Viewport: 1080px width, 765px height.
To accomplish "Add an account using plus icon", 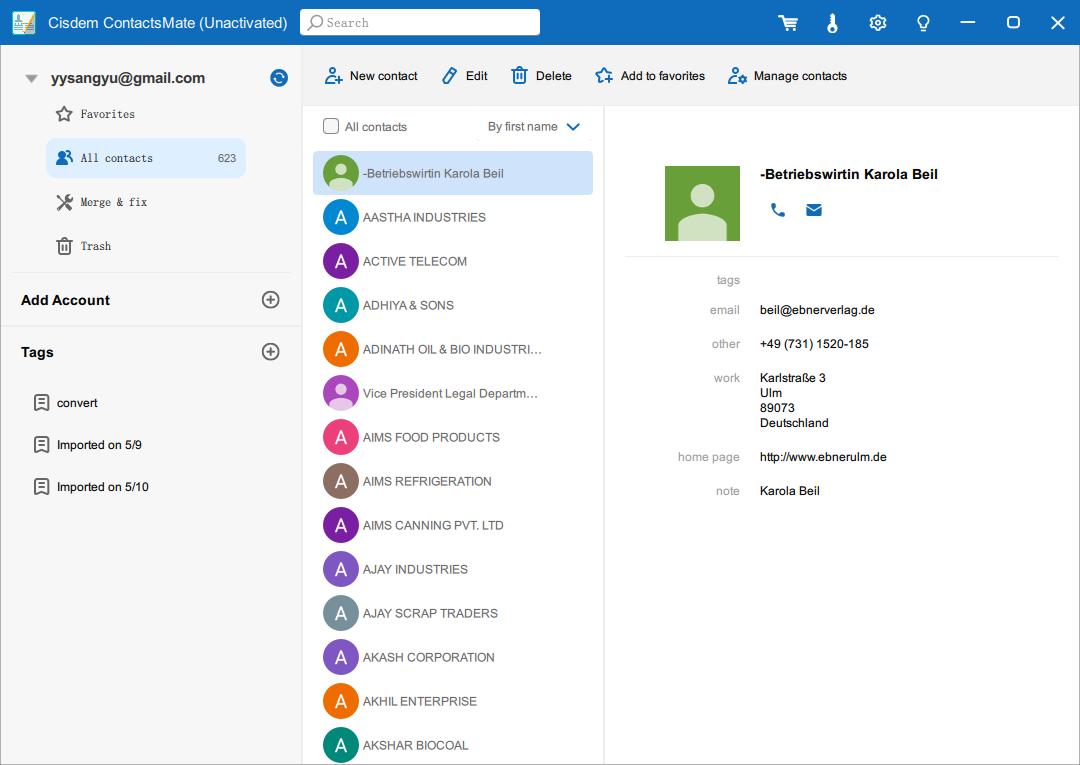I will click(x=270, y=300).
